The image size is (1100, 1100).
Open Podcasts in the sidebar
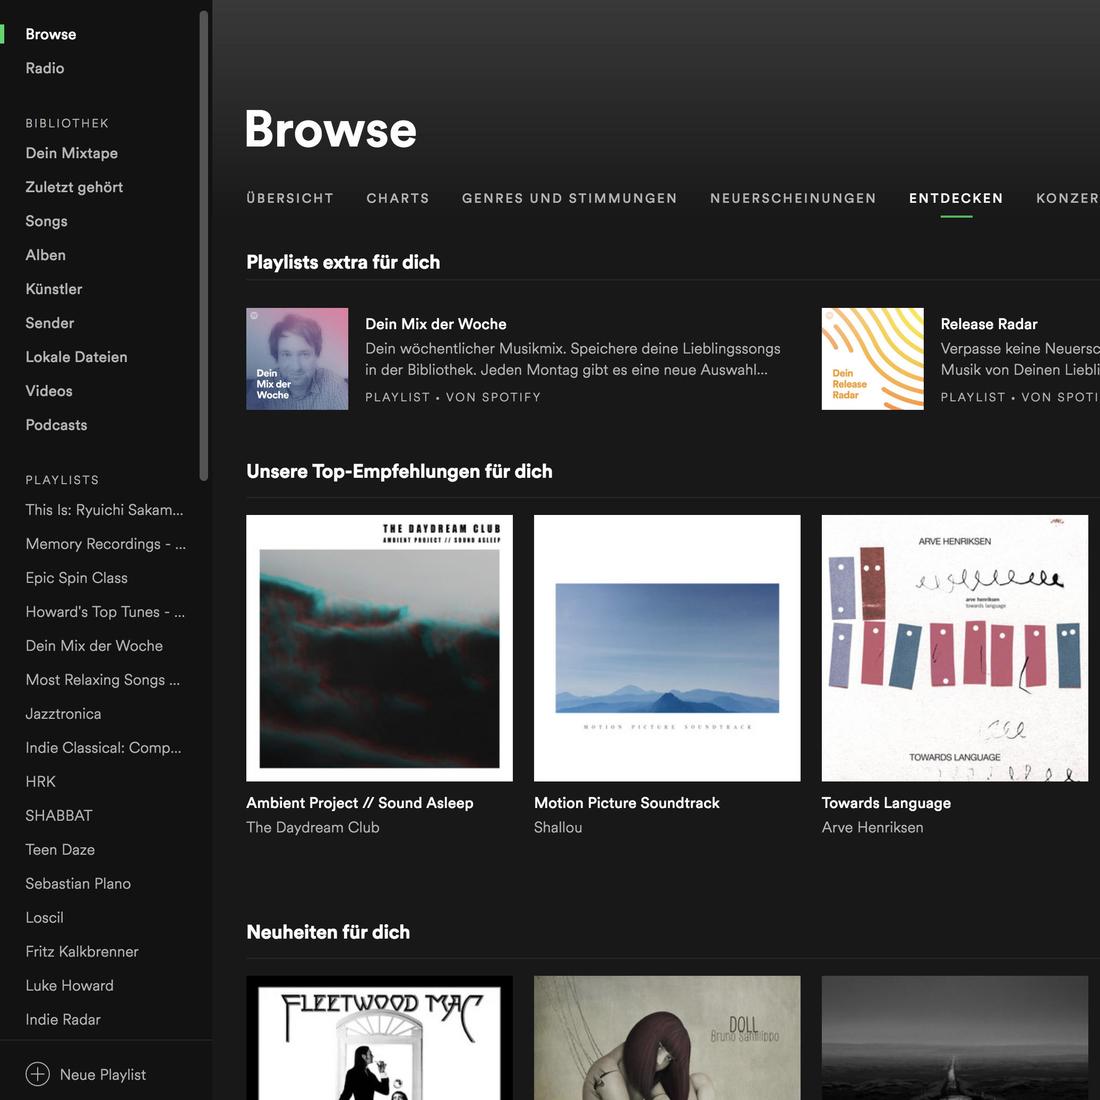click(56, 424)
